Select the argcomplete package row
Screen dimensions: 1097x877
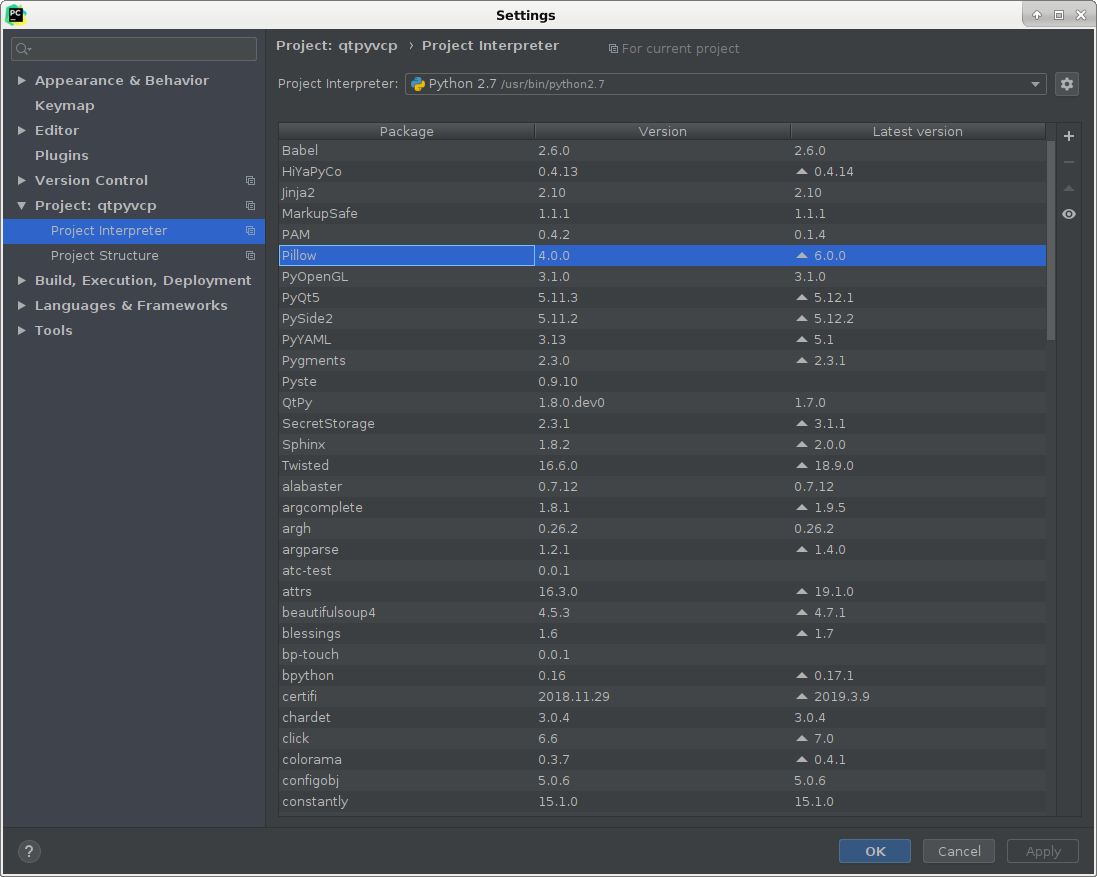pyautogui.click(x=663, y=507)
